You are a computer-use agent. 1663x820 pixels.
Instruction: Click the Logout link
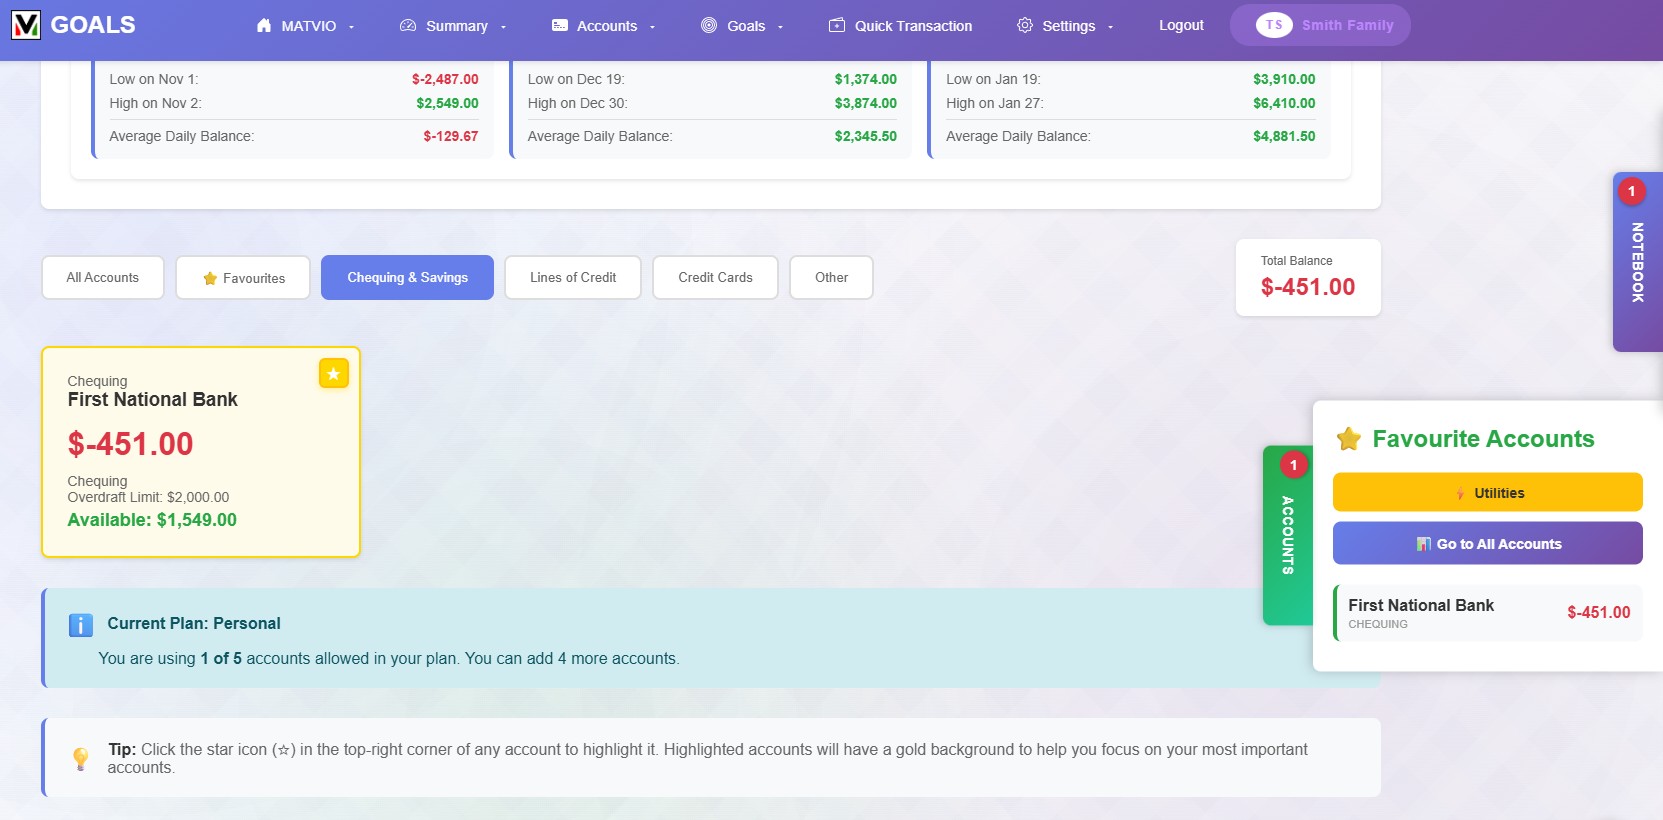pos(1181,26)
